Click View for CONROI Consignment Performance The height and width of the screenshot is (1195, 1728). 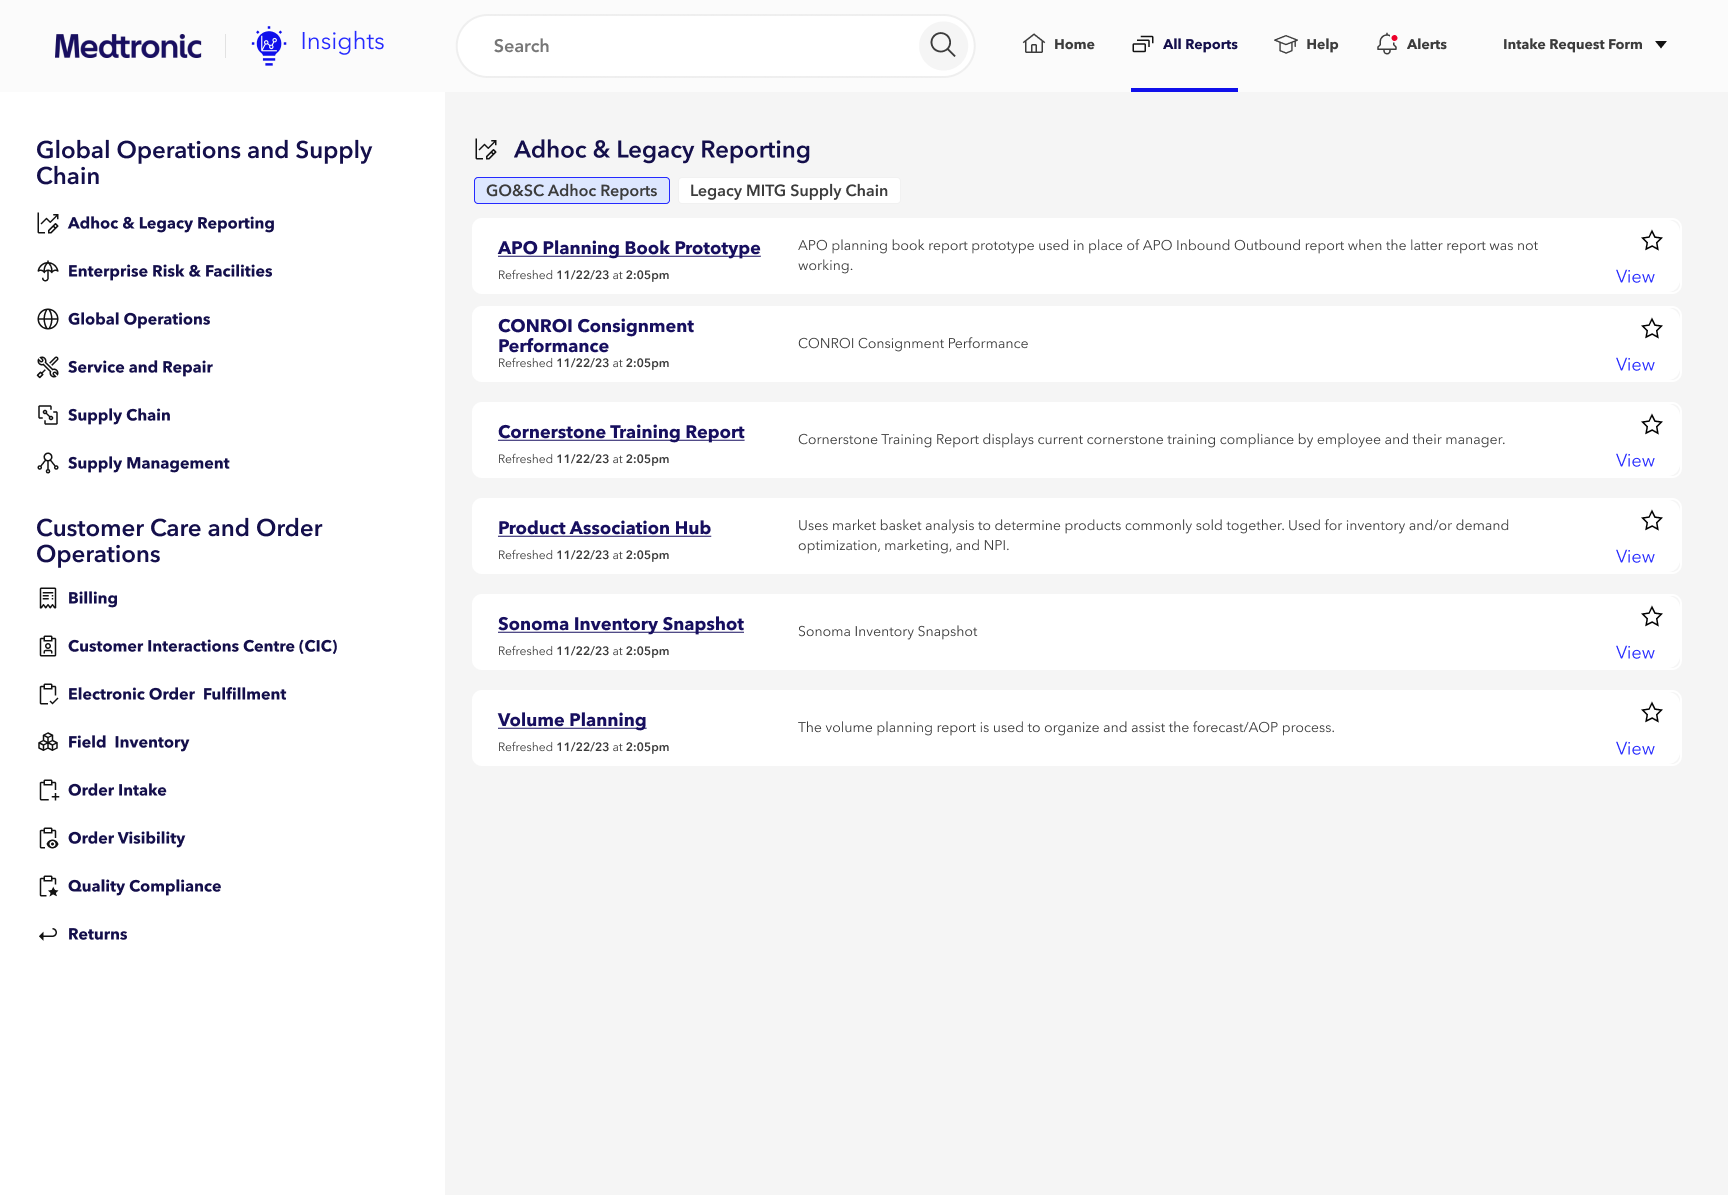coord(1635,365)
